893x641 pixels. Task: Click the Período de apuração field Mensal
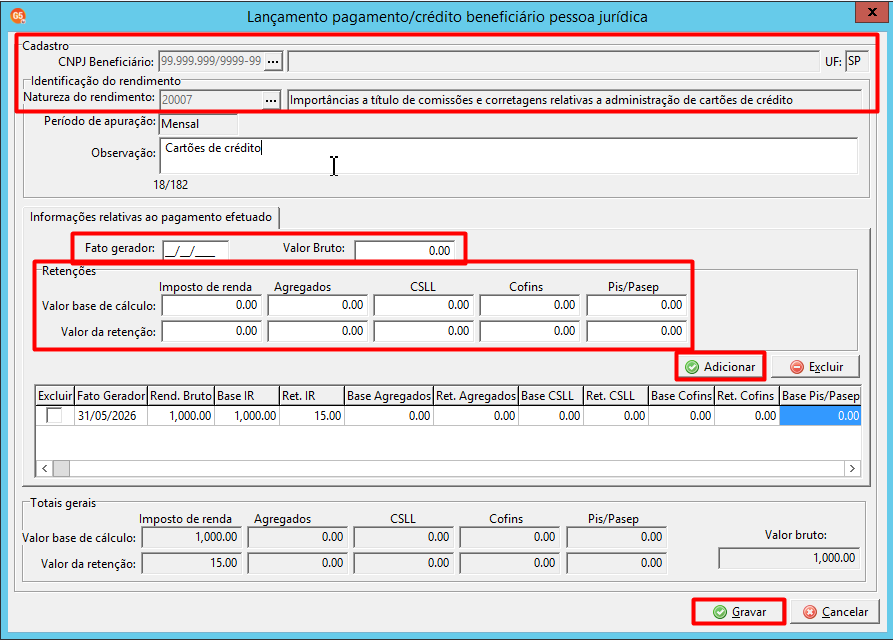pyautogui.click(x=198, y=124)
